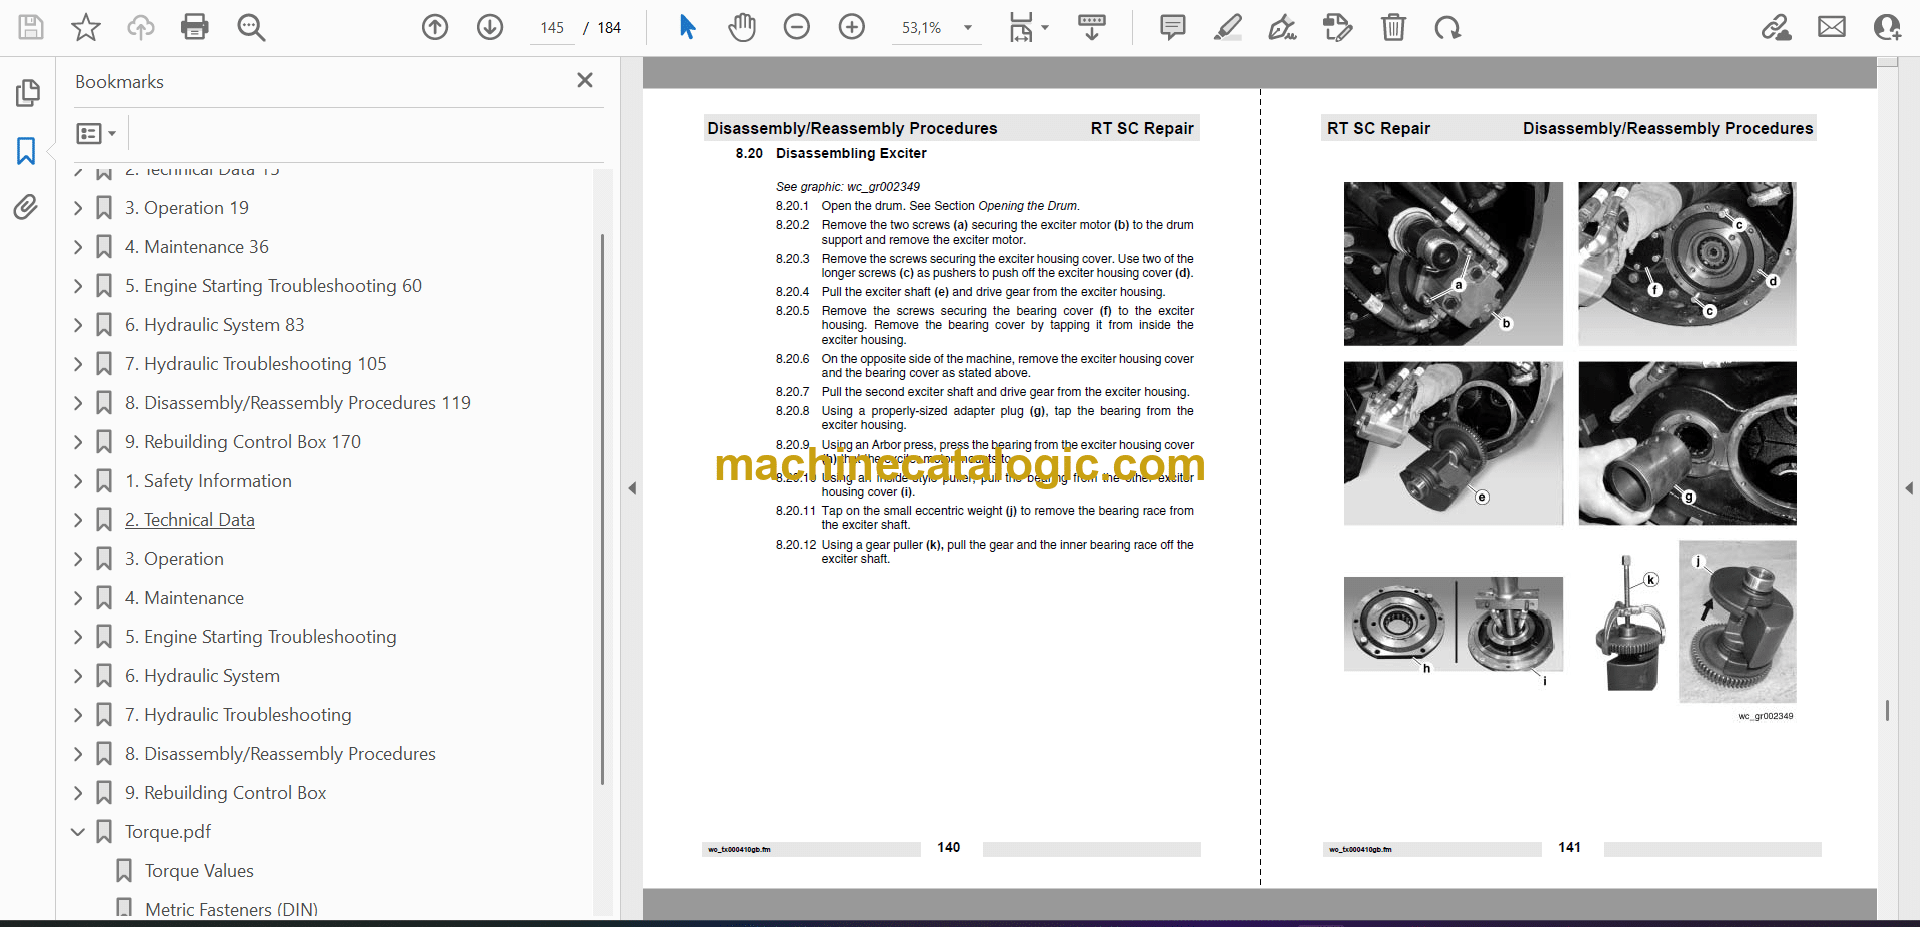Delete with the trash can icon
This screenshot has width=1920, height=927.
click(x=1393, y=27)
